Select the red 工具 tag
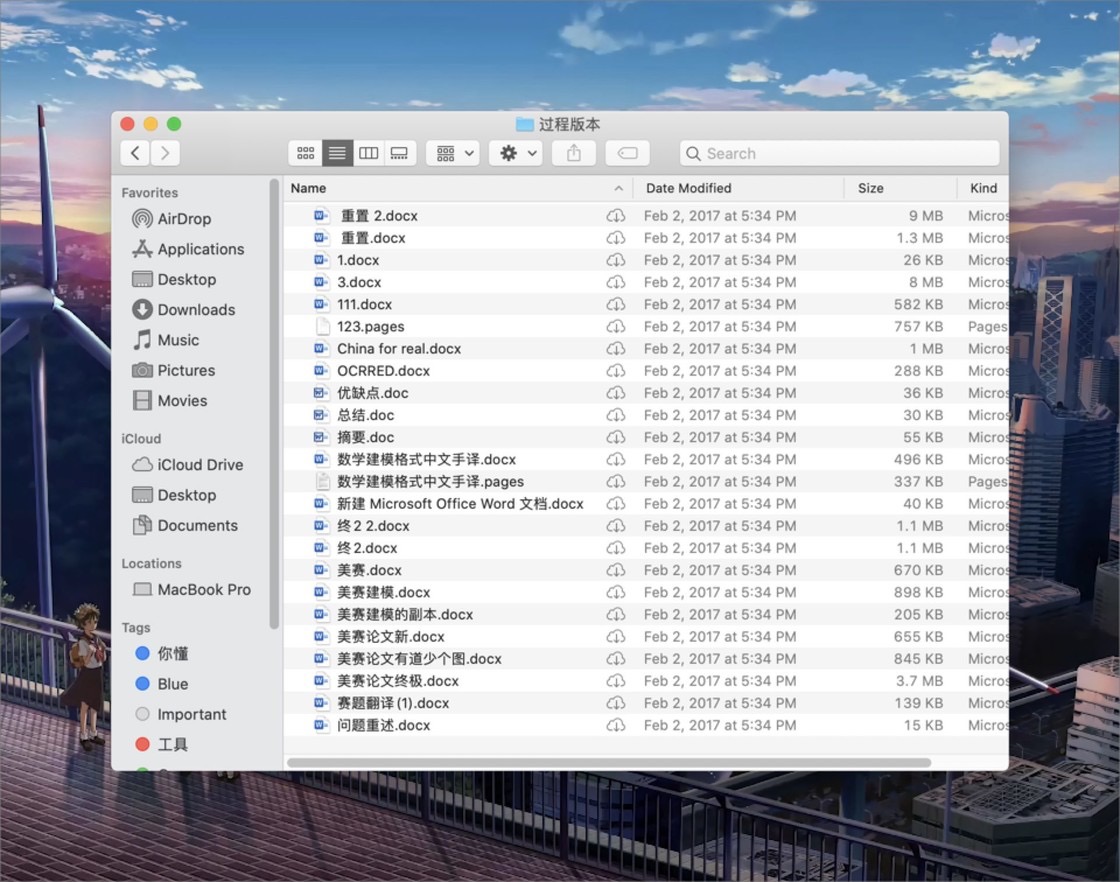This screenshot has width=1120, height=882. tap(162, 745)
